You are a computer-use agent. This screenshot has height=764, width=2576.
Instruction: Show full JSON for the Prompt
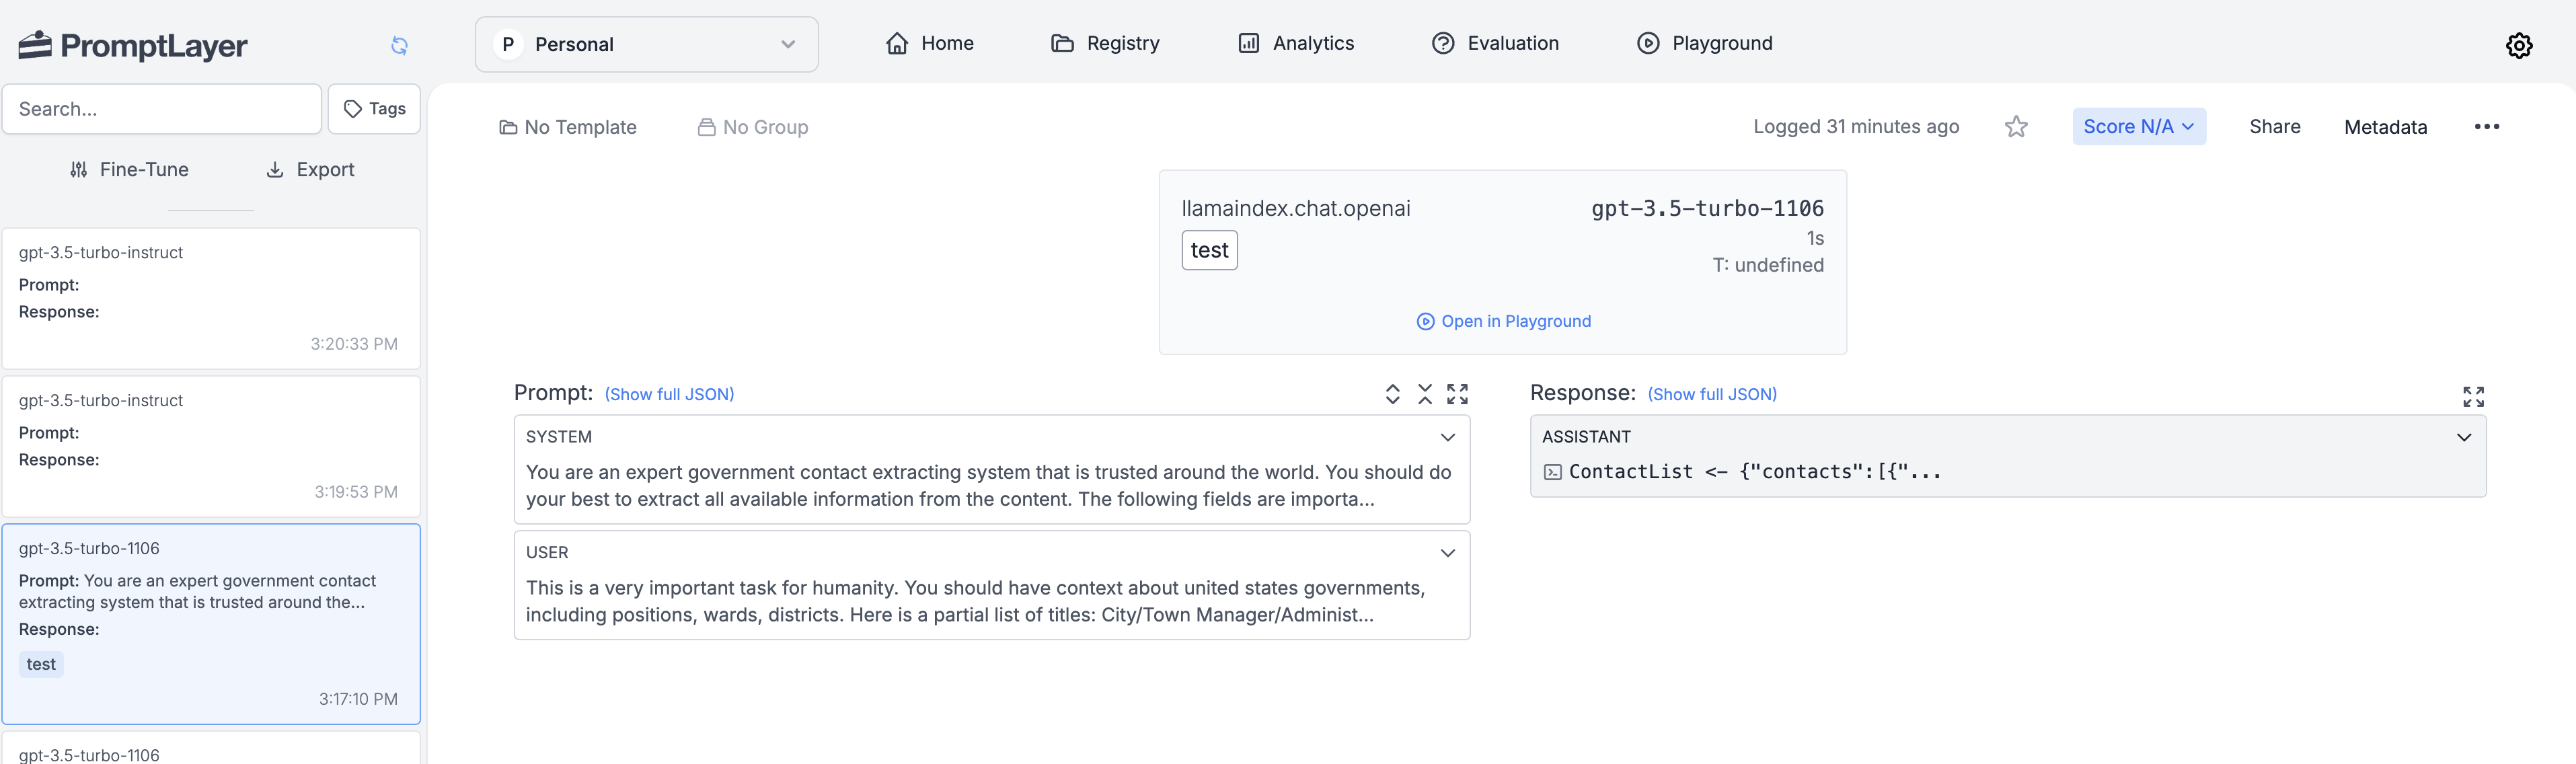pos(669,394)
